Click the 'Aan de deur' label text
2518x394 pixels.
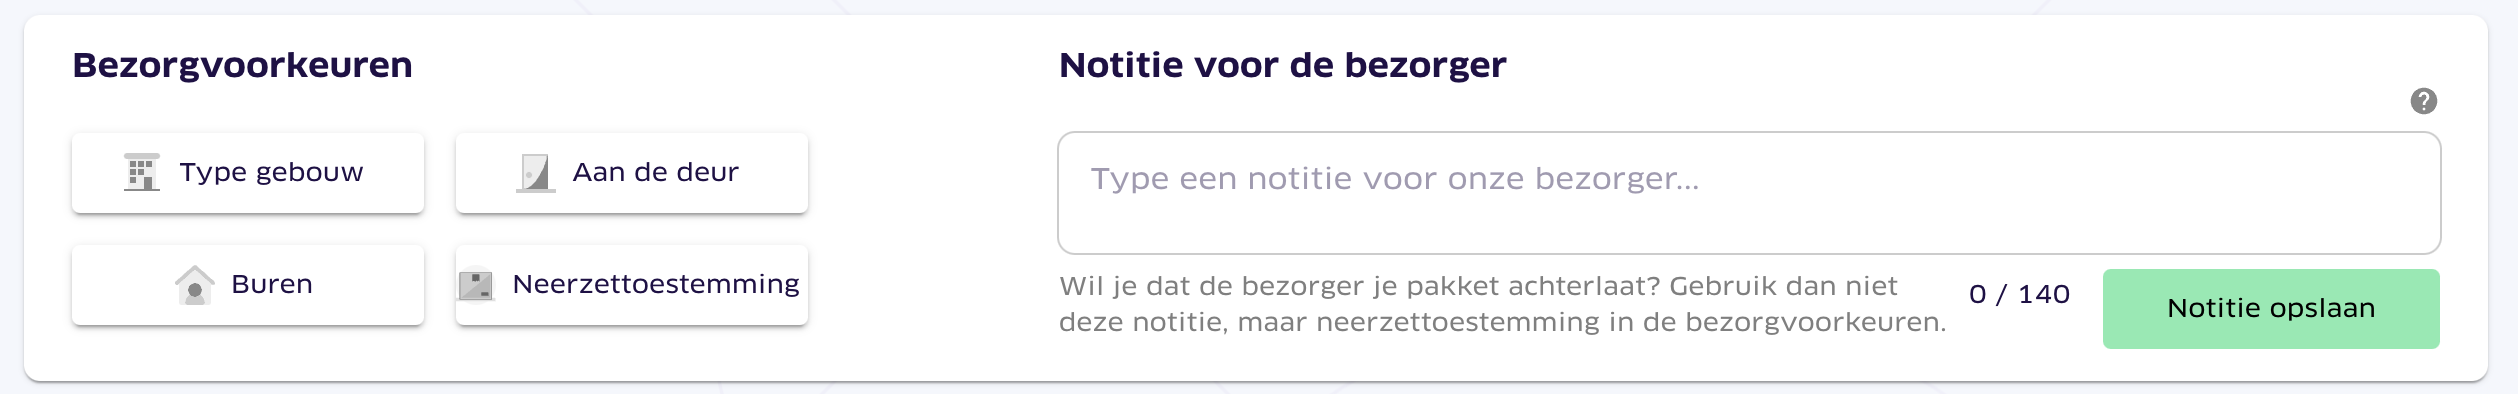[655, 172]
